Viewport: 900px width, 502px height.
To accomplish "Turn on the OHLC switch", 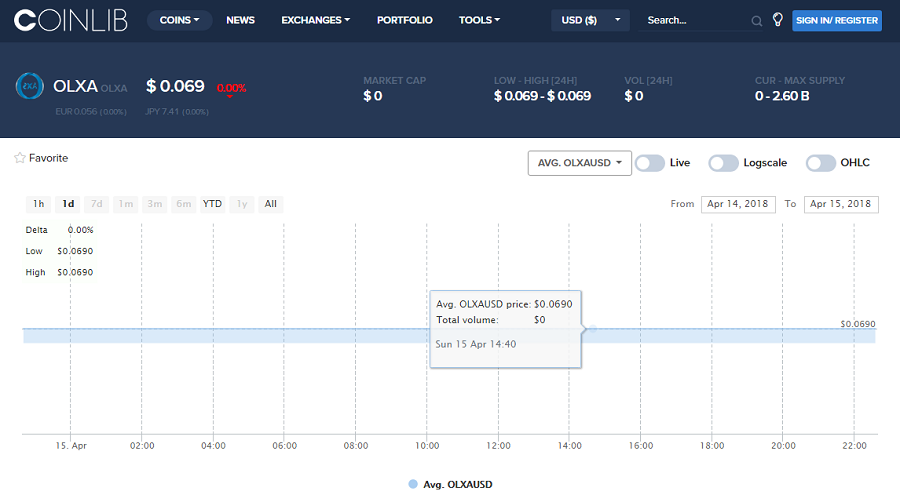I will point(820,163).
